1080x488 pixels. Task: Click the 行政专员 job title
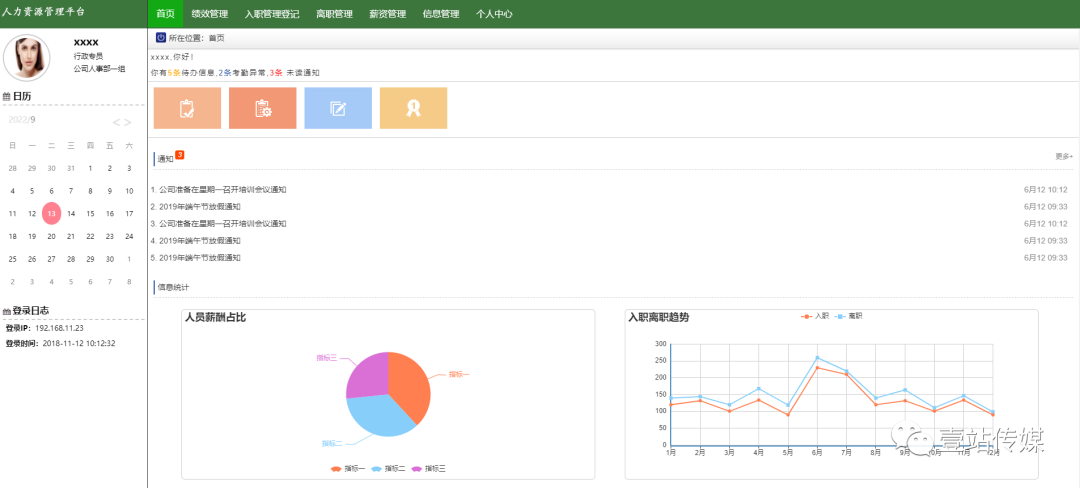coord(88,56)
